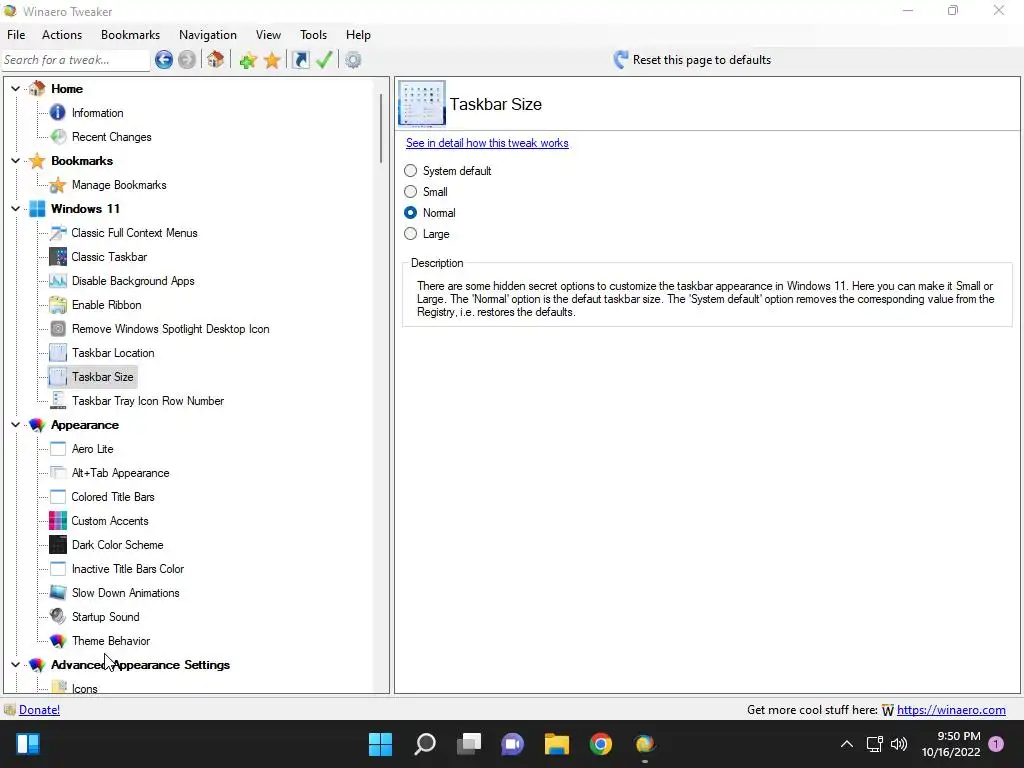Collapse the Bookmarks tree section
The height and width of the screenshot is (768, 1024).
[16, 161]
